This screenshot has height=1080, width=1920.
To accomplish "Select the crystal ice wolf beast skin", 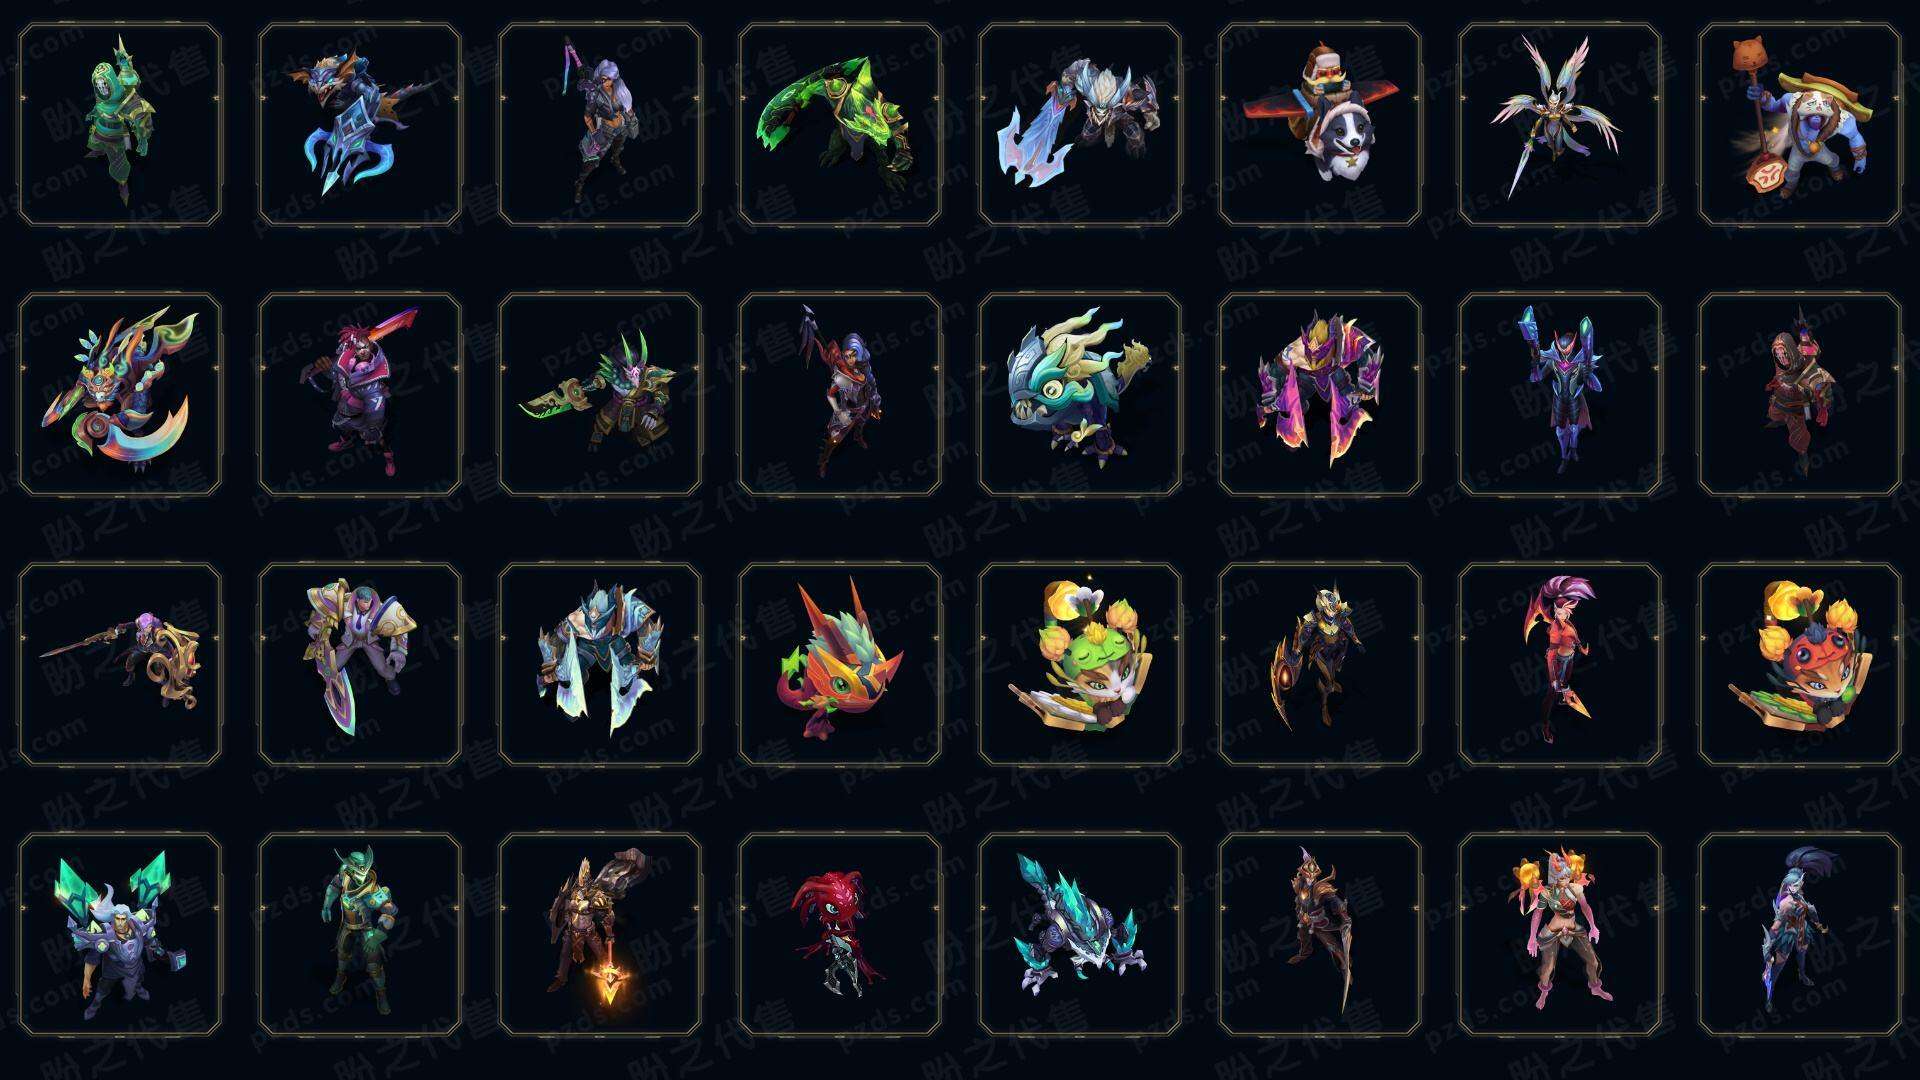I will pos(1080,935).
